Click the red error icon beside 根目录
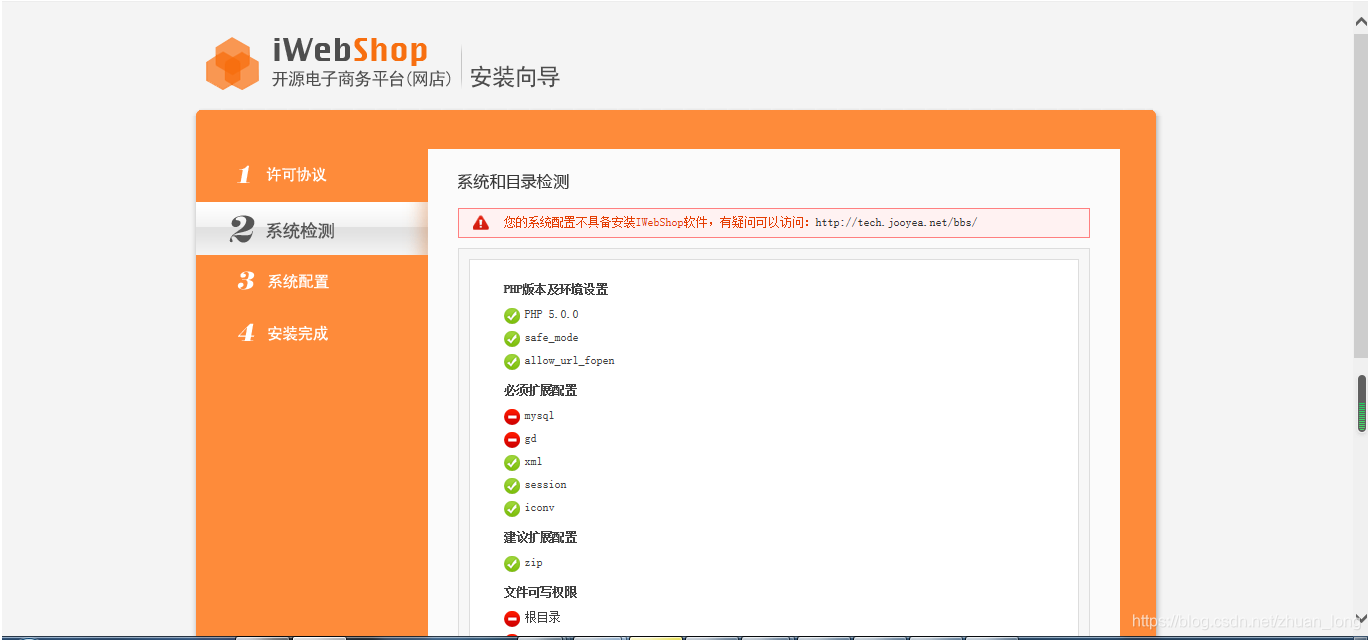This screenshot has height=640, width=1370. pos(512,618)
